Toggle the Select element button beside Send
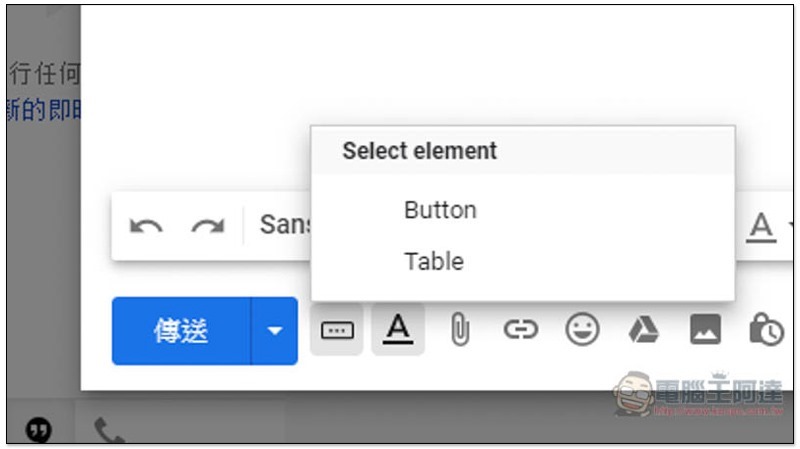This screenshot has height=449, width=800. coord(336,329)
